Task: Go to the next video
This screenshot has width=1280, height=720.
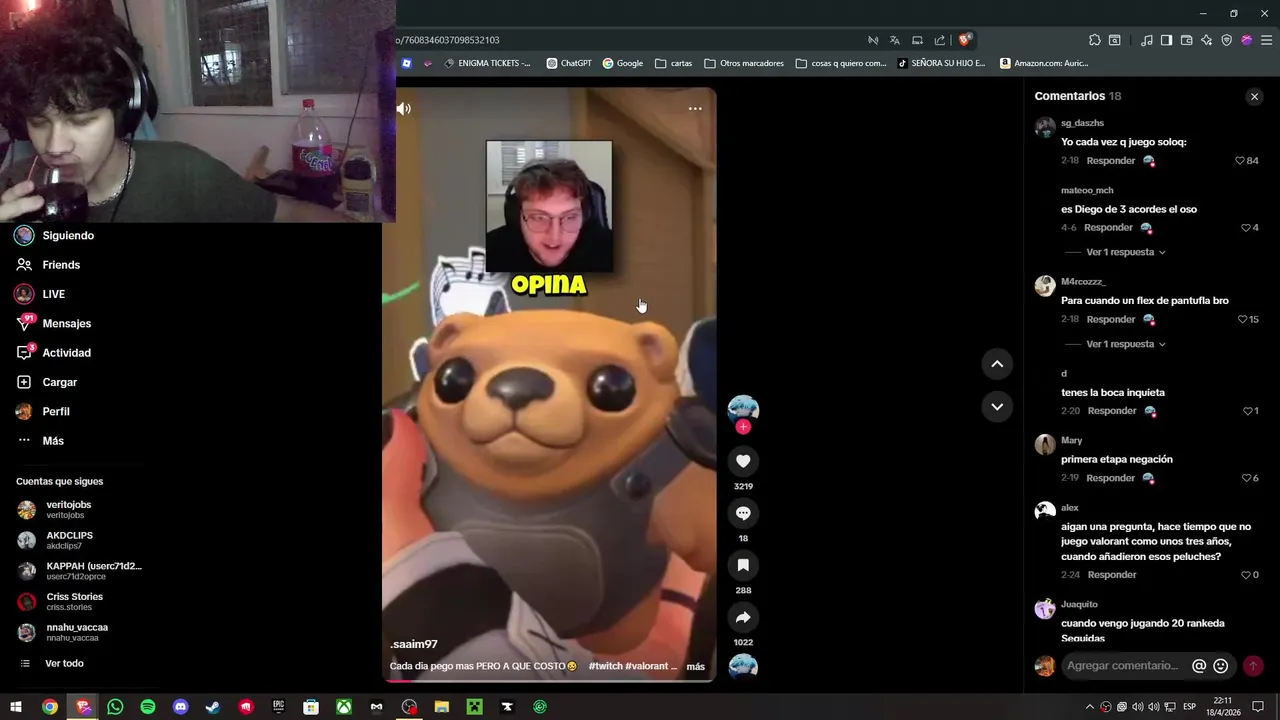Action: coord(997,406)
